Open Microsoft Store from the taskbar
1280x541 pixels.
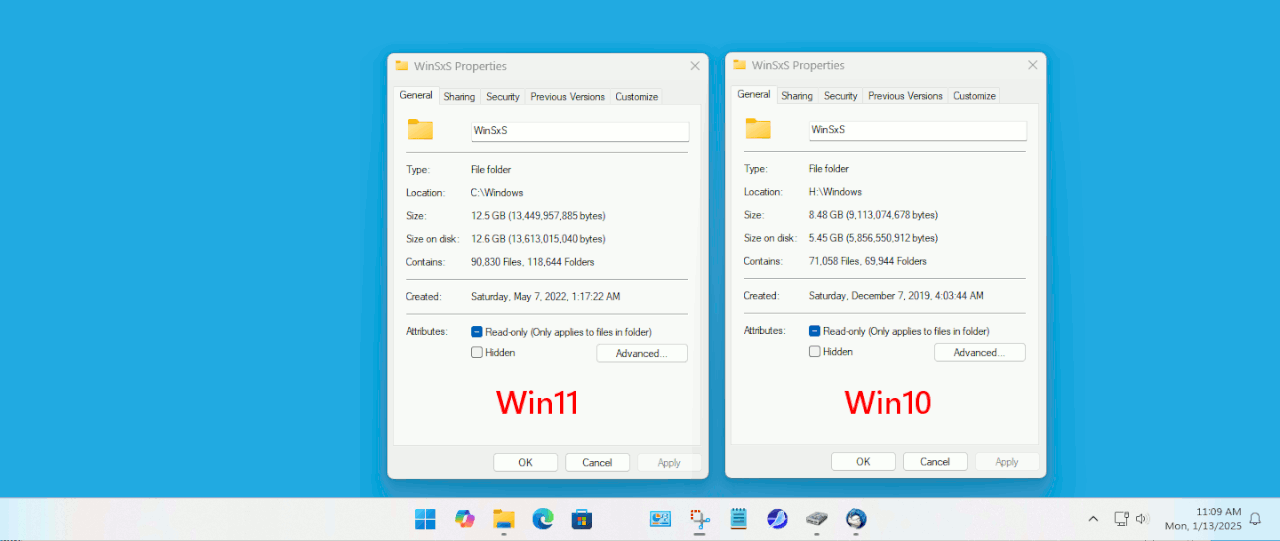(x=581, y=518)
